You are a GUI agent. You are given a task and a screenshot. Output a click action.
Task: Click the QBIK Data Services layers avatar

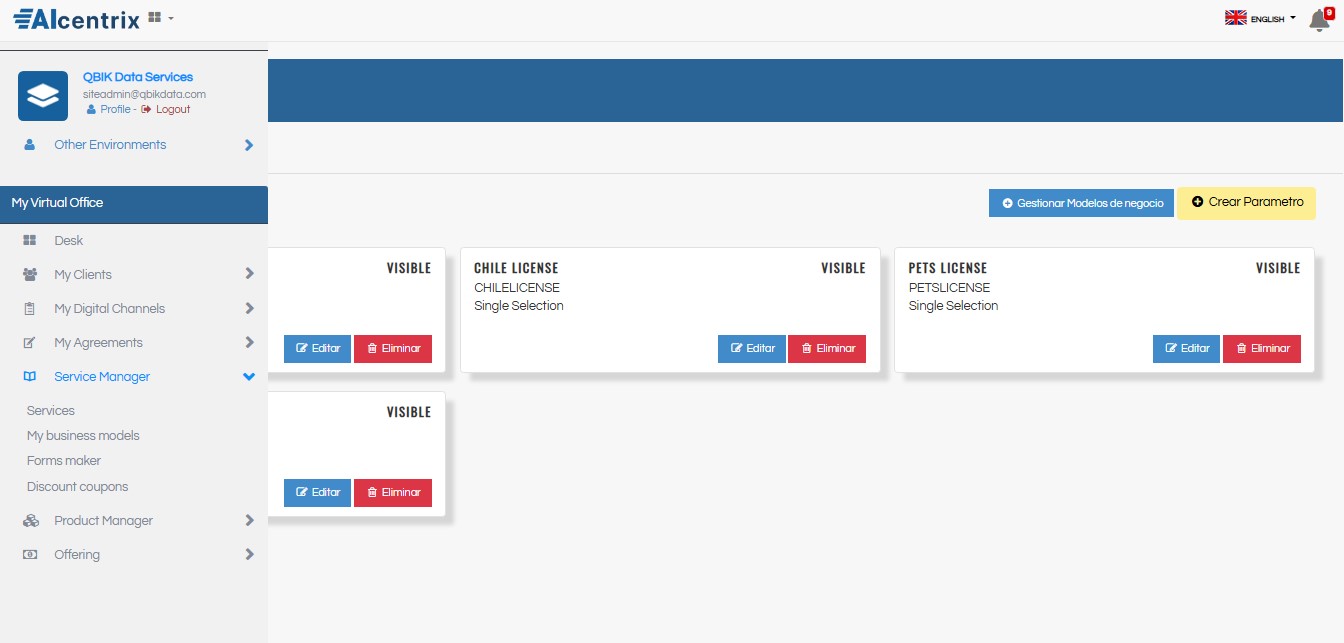click(x=43, y=96)
